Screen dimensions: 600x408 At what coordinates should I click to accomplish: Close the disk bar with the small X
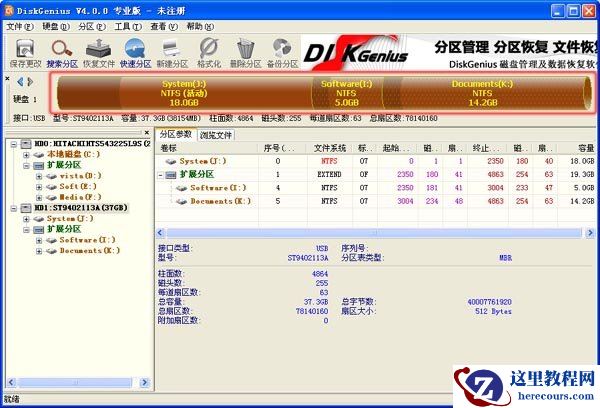click(7, 78)
